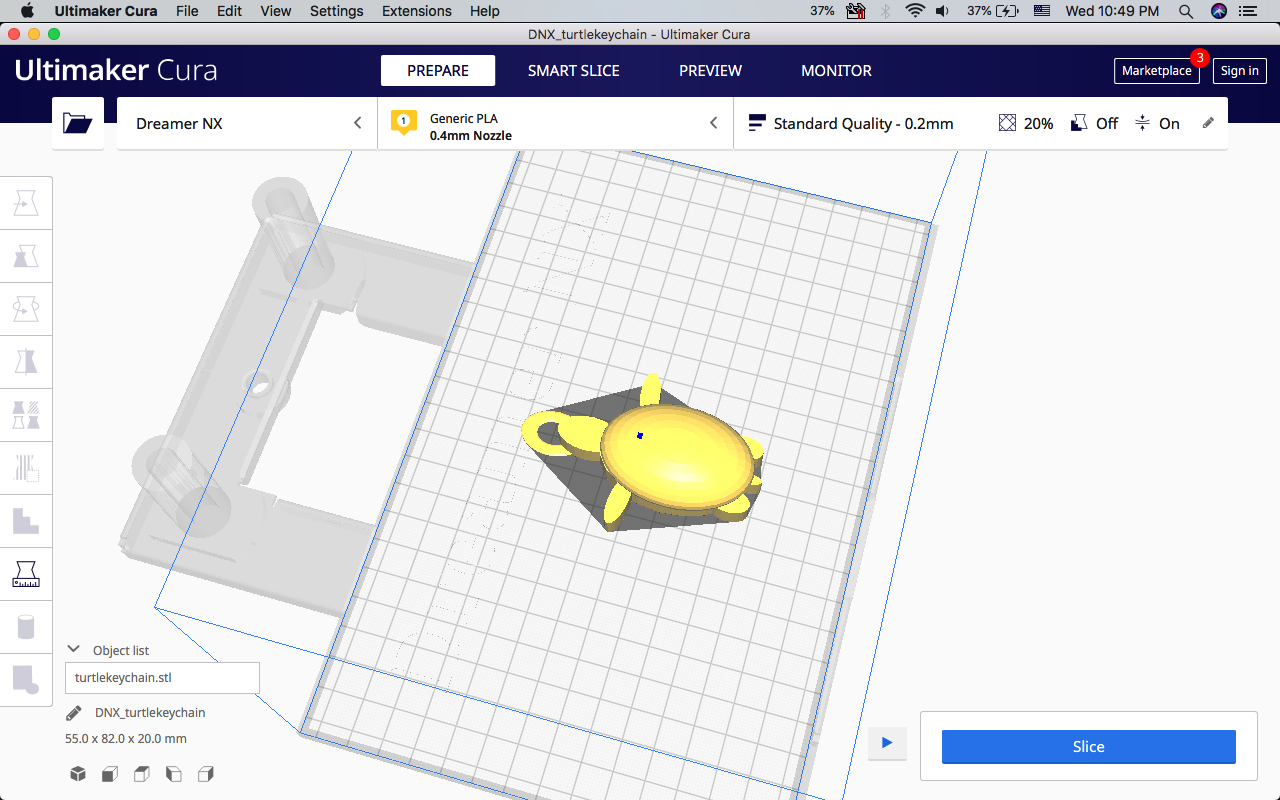Click the play arrow button beside Slice

point(887,743)
